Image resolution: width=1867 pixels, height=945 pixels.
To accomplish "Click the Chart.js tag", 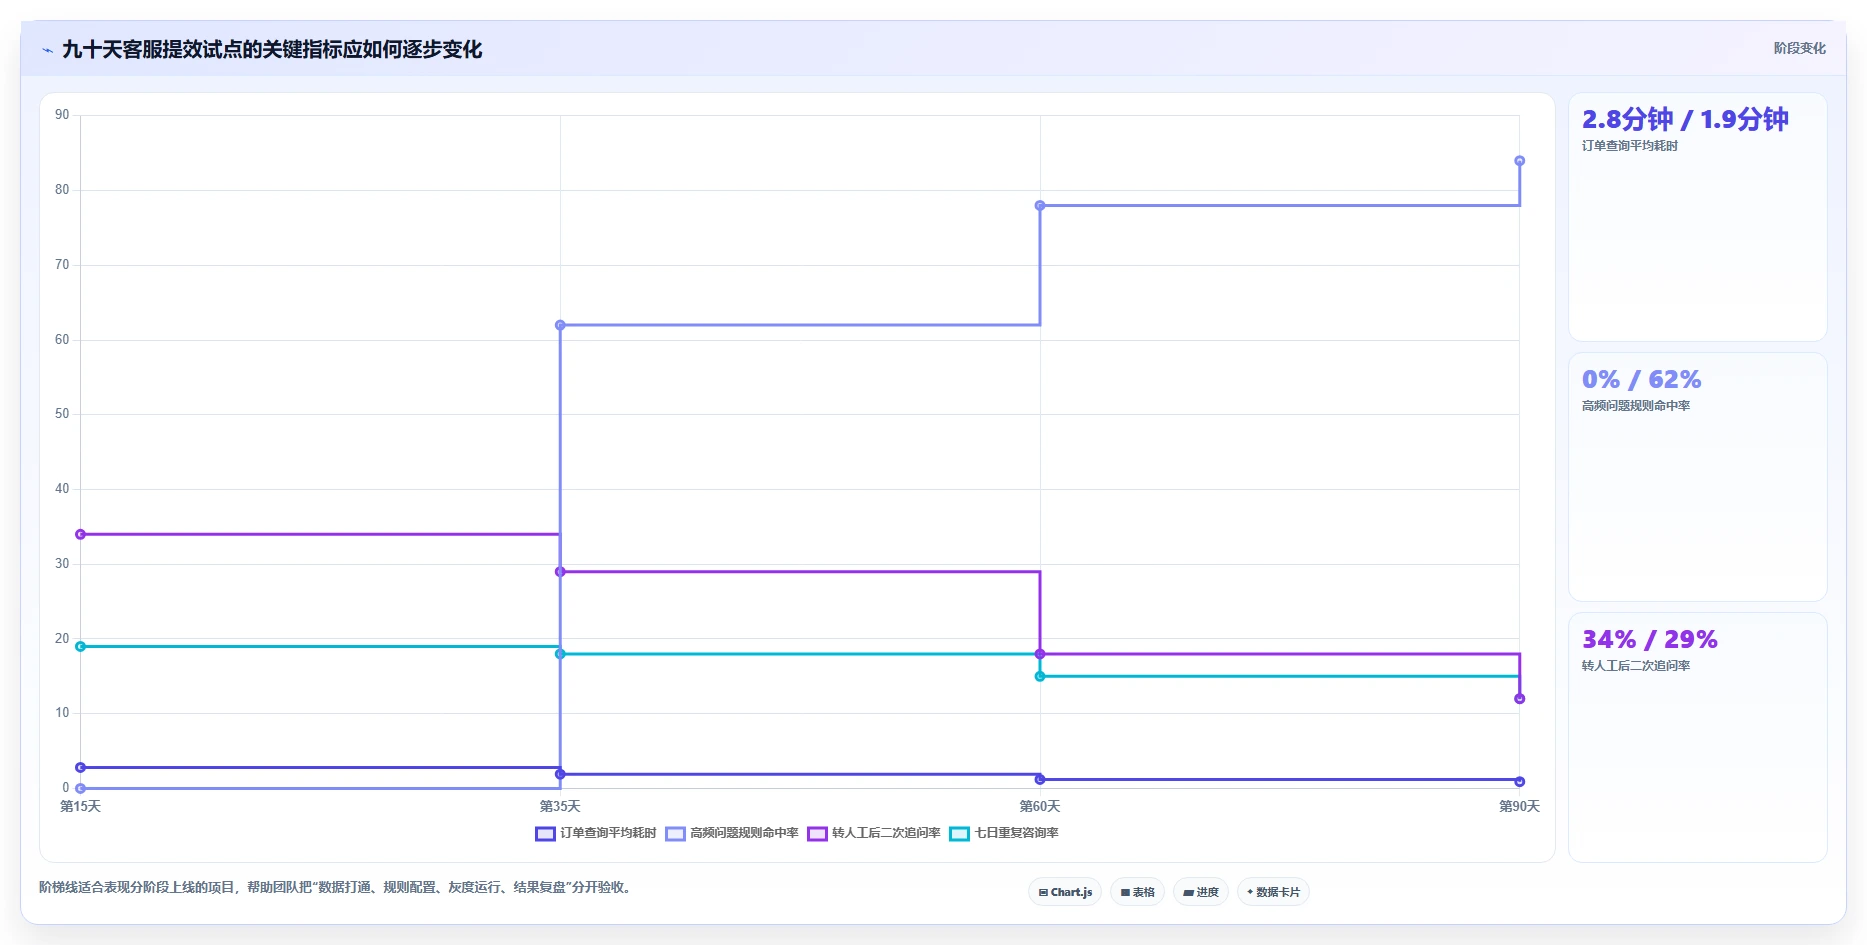I will point(1065,892).
